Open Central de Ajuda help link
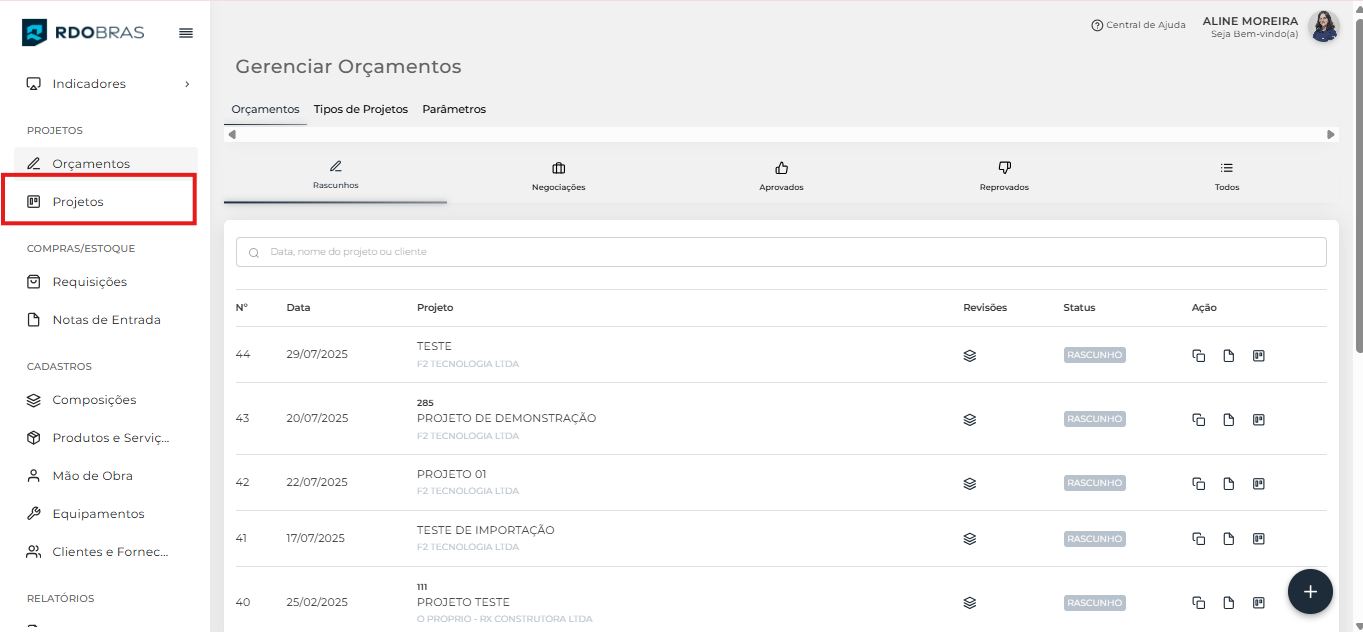This screenshot has height=632, width=1363. pos(1138,25)
